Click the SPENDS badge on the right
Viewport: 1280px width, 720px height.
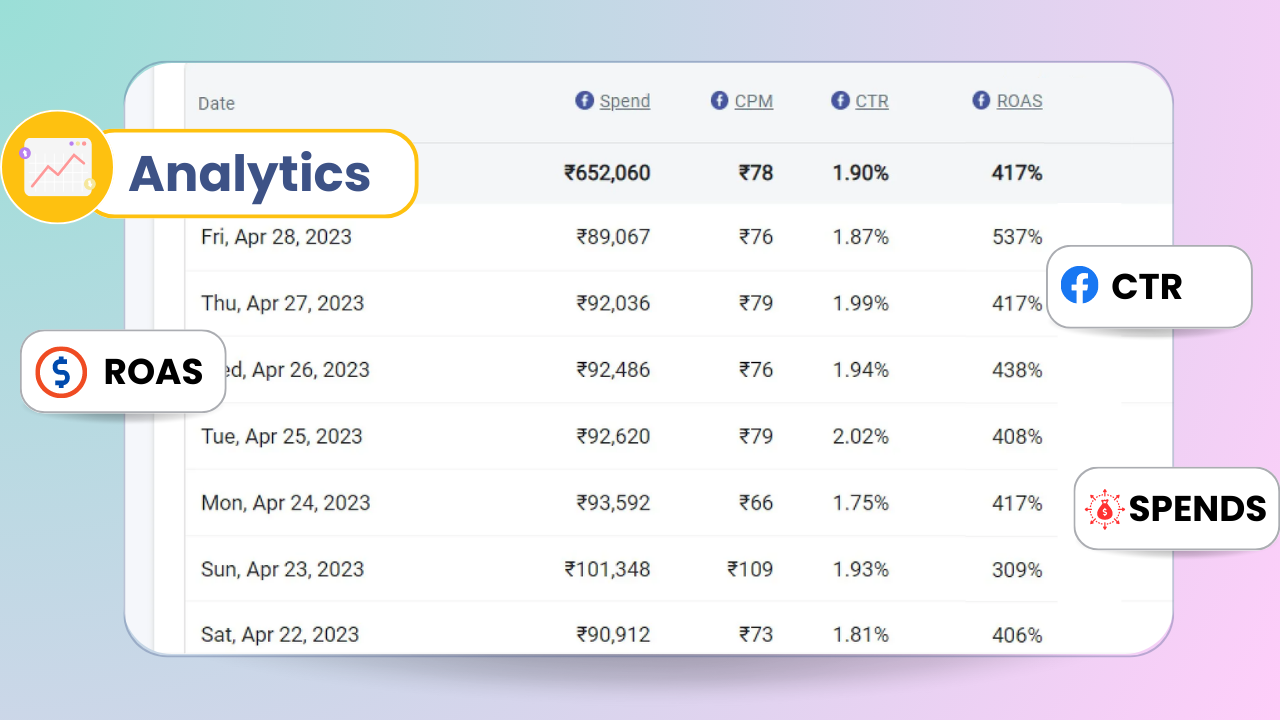click(x=1175, y=509)
